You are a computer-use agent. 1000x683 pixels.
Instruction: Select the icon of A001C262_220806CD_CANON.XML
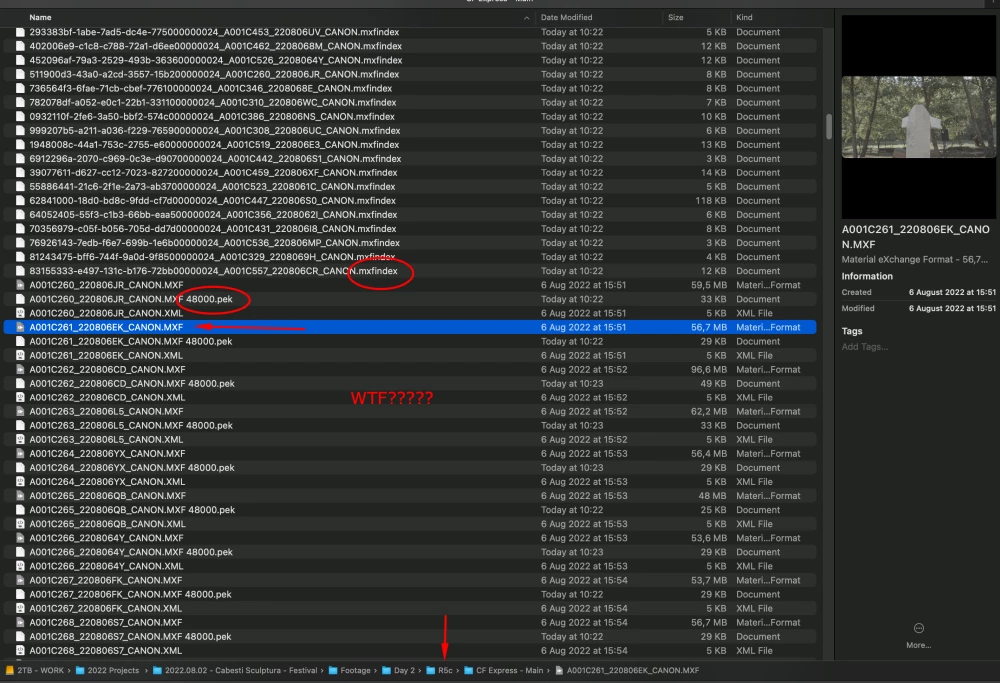click(20, 397)
